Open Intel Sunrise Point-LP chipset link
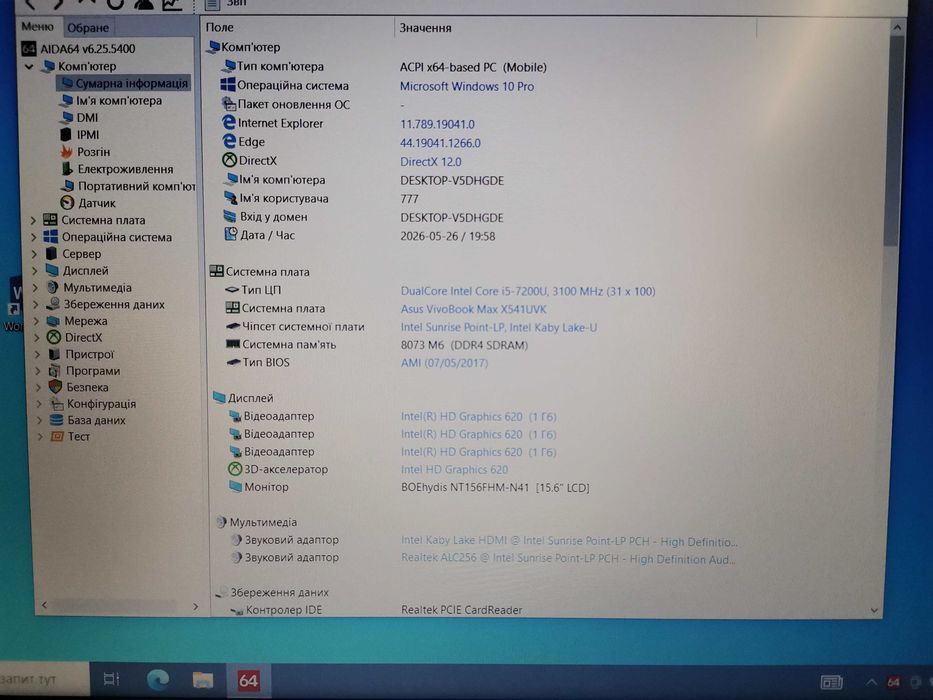The height and width of the screenshot is (700, 933). coord(499,327)
